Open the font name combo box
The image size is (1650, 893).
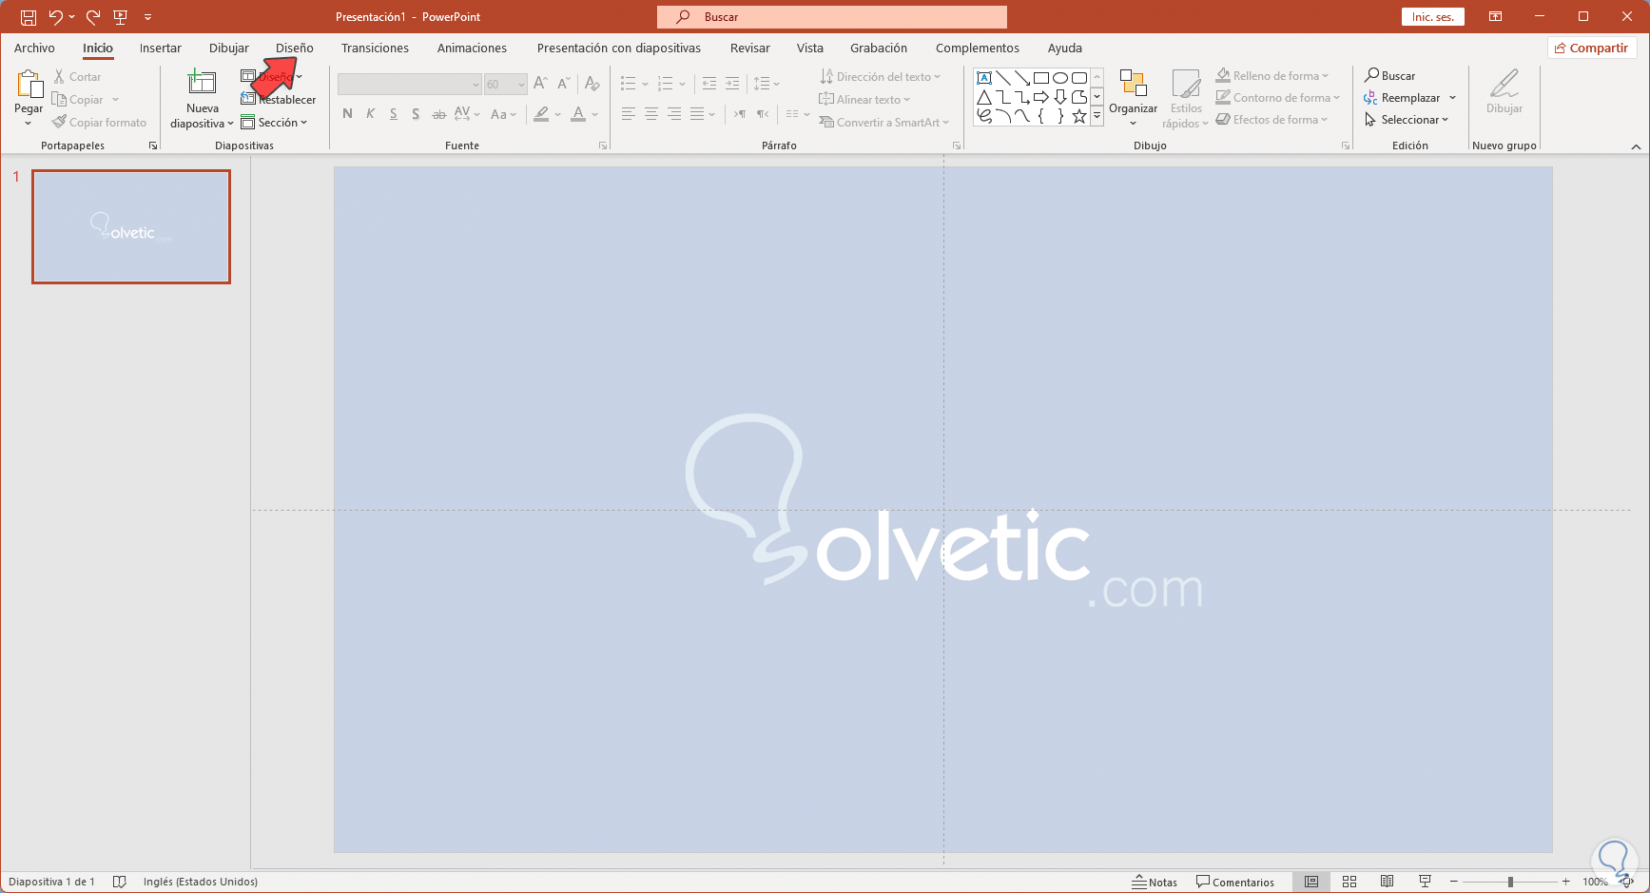(x=410, y=84)
